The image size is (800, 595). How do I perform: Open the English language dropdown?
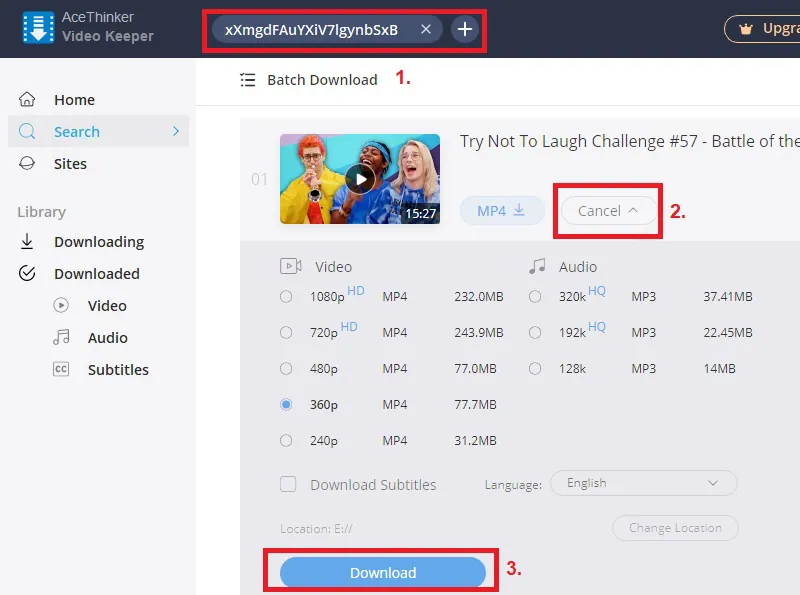(x=643, y=482)
